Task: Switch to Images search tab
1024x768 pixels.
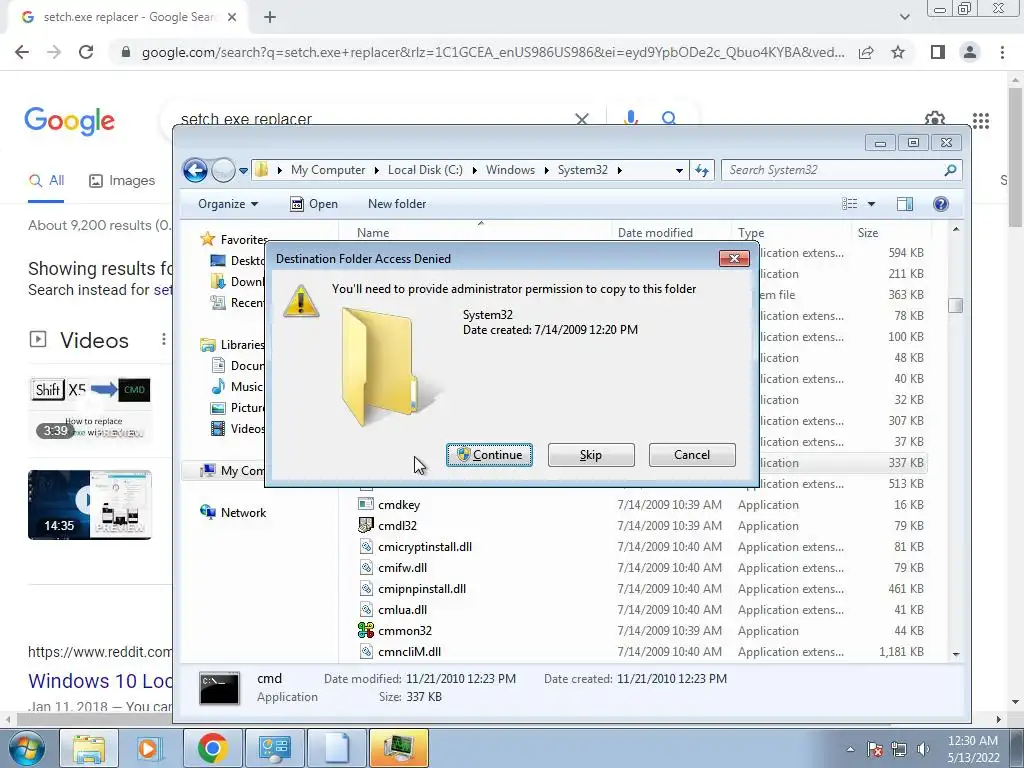Action: (122, 181)
